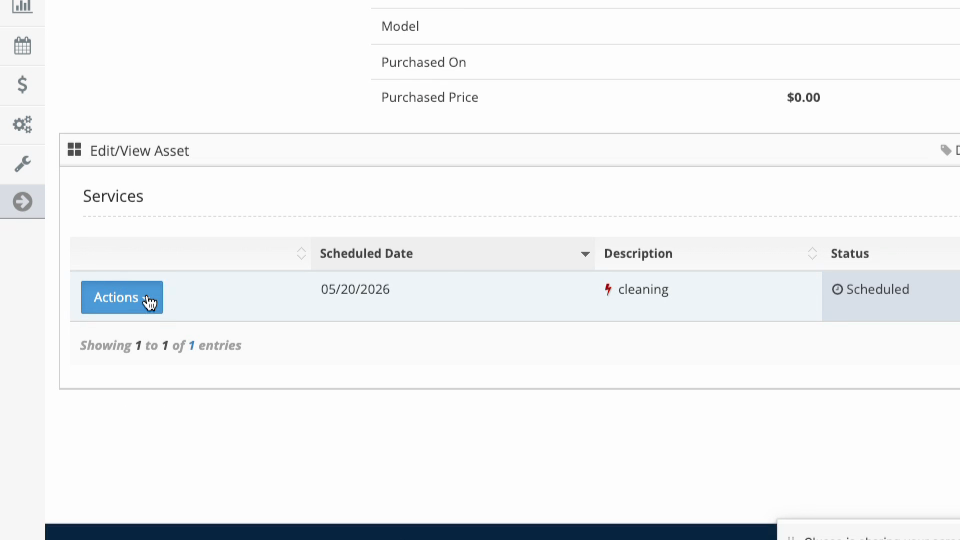960x540 pixels.
Task: Select the cleaning description text
Action: (643, 289)
